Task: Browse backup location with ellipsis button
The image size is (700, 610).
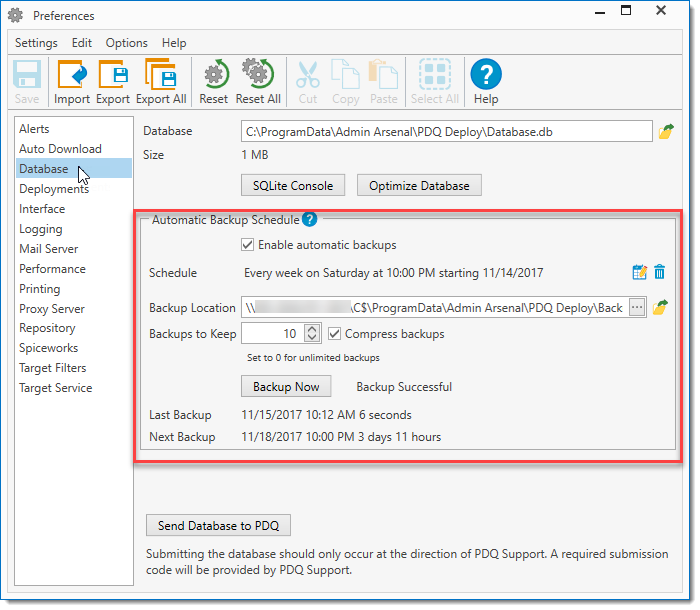Action: 638,308
